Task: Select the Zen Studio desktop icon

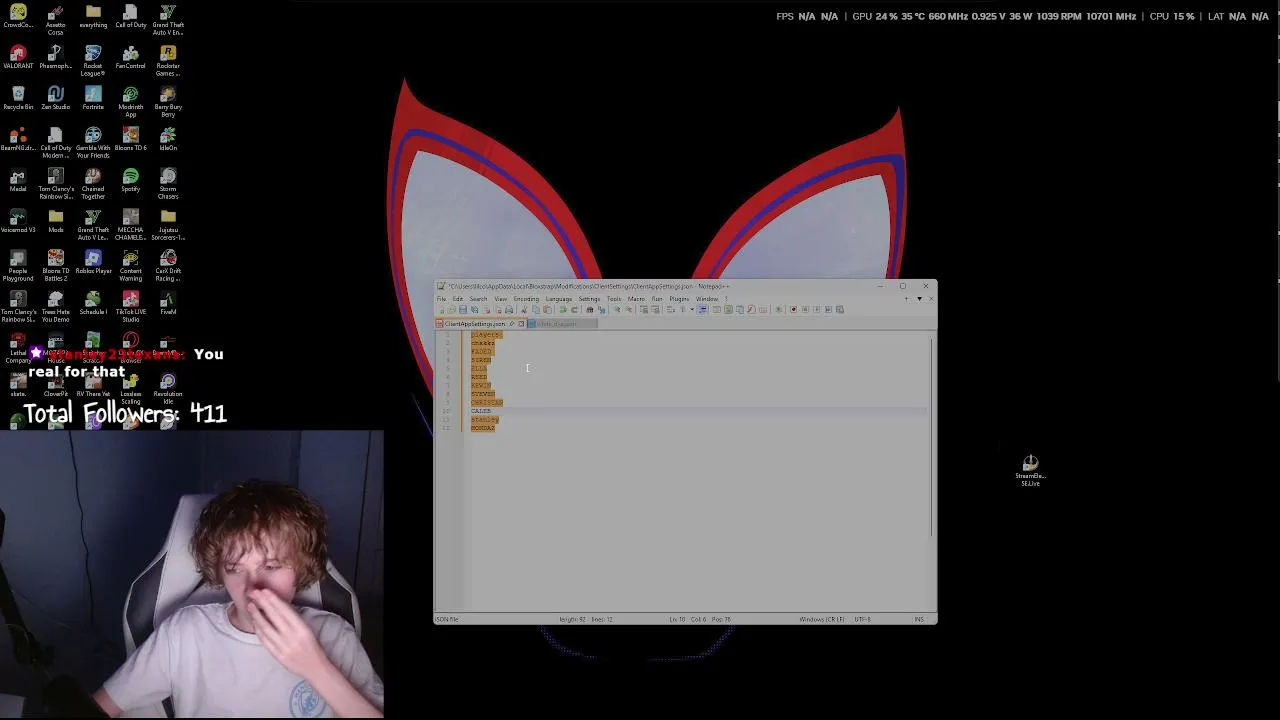Action: 55,99
